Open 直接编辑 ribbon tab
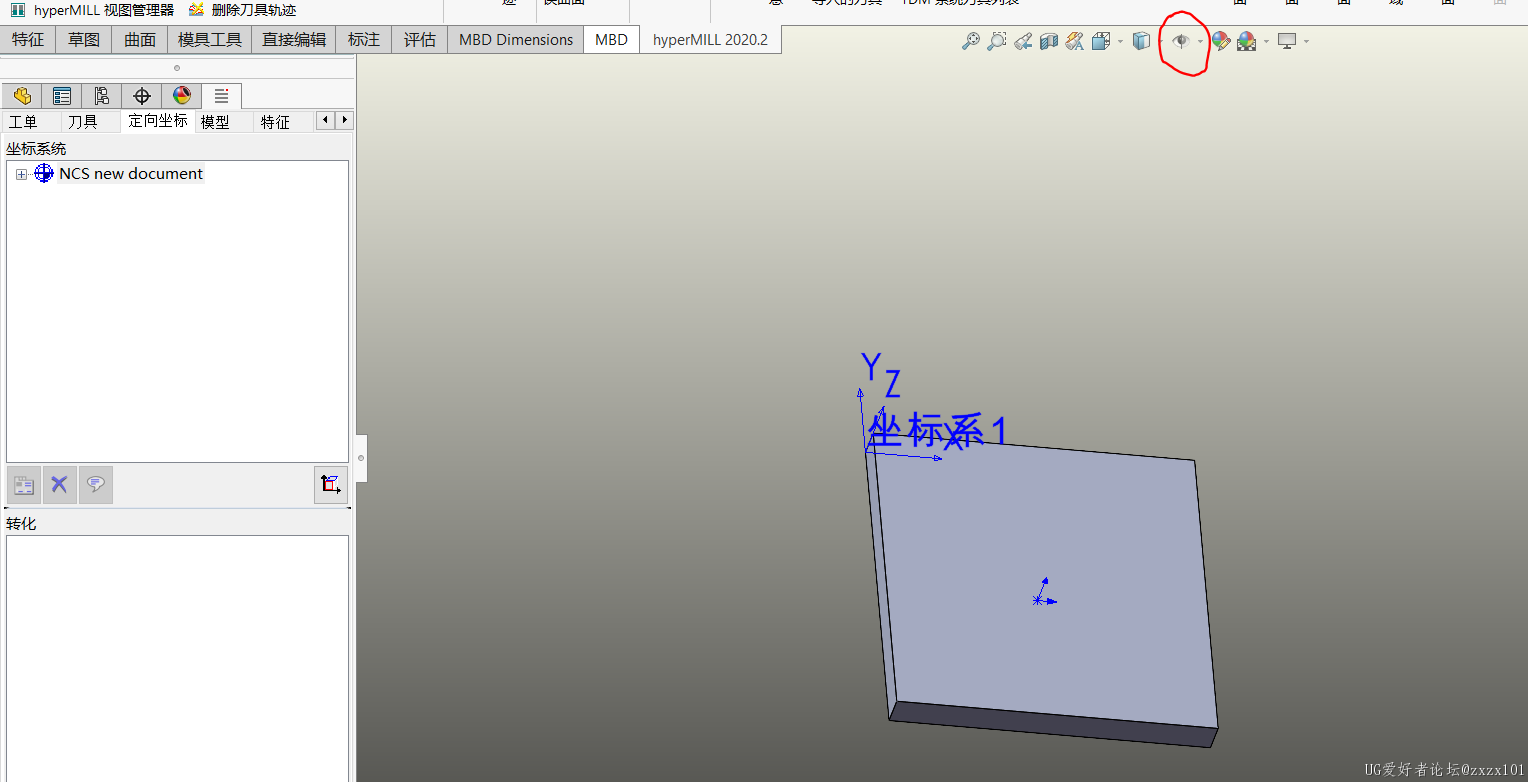This screenshot has width=1528, height=782. (294, 40)
